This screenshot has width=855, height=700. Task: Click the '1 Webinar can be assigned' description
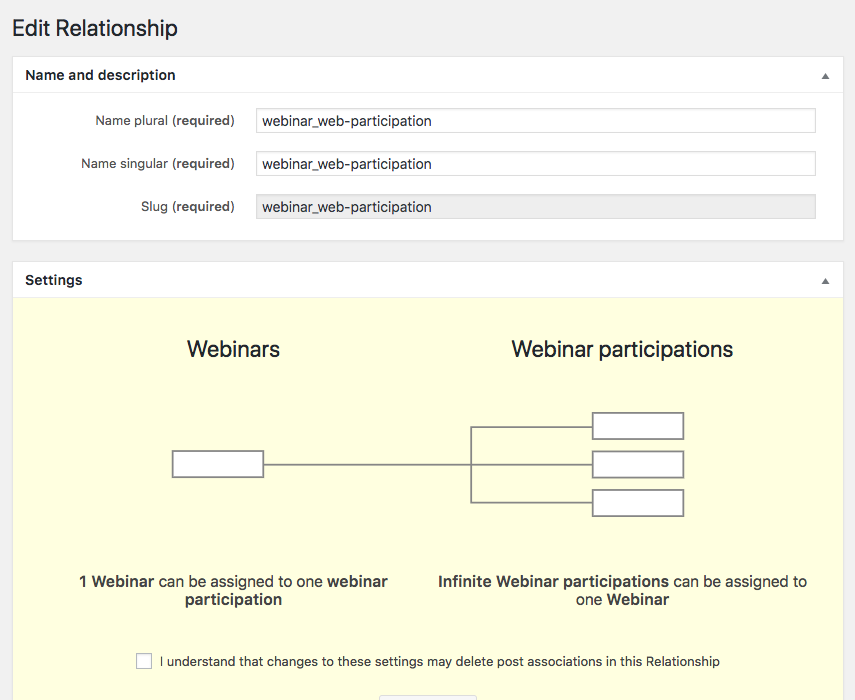point(233,590)
